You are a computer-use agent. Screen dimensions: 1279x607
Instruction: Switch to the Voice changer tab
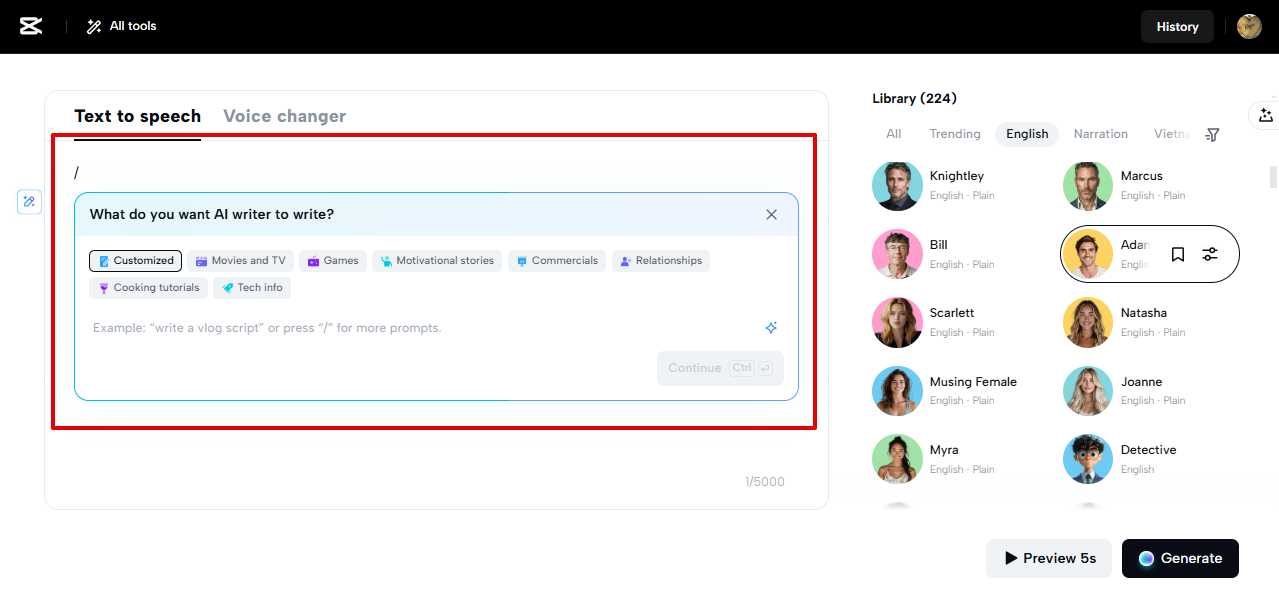point(284,116)
